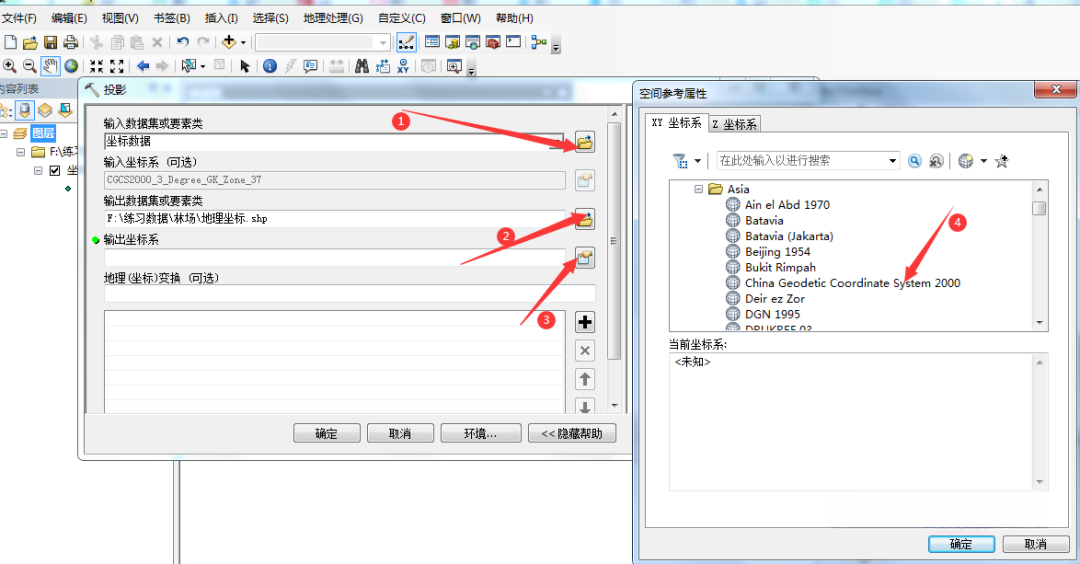Switch contents list to List By Source
Viewport: 1080px width, 564px height.
pos(25,110)
